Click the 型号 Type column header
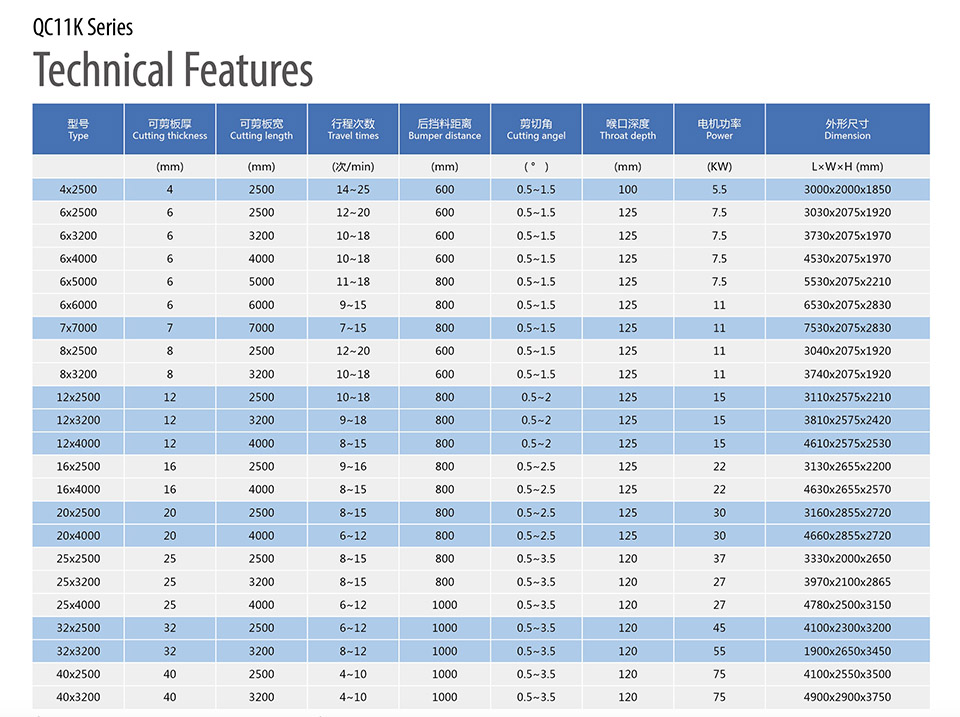 tap(78, 129)
